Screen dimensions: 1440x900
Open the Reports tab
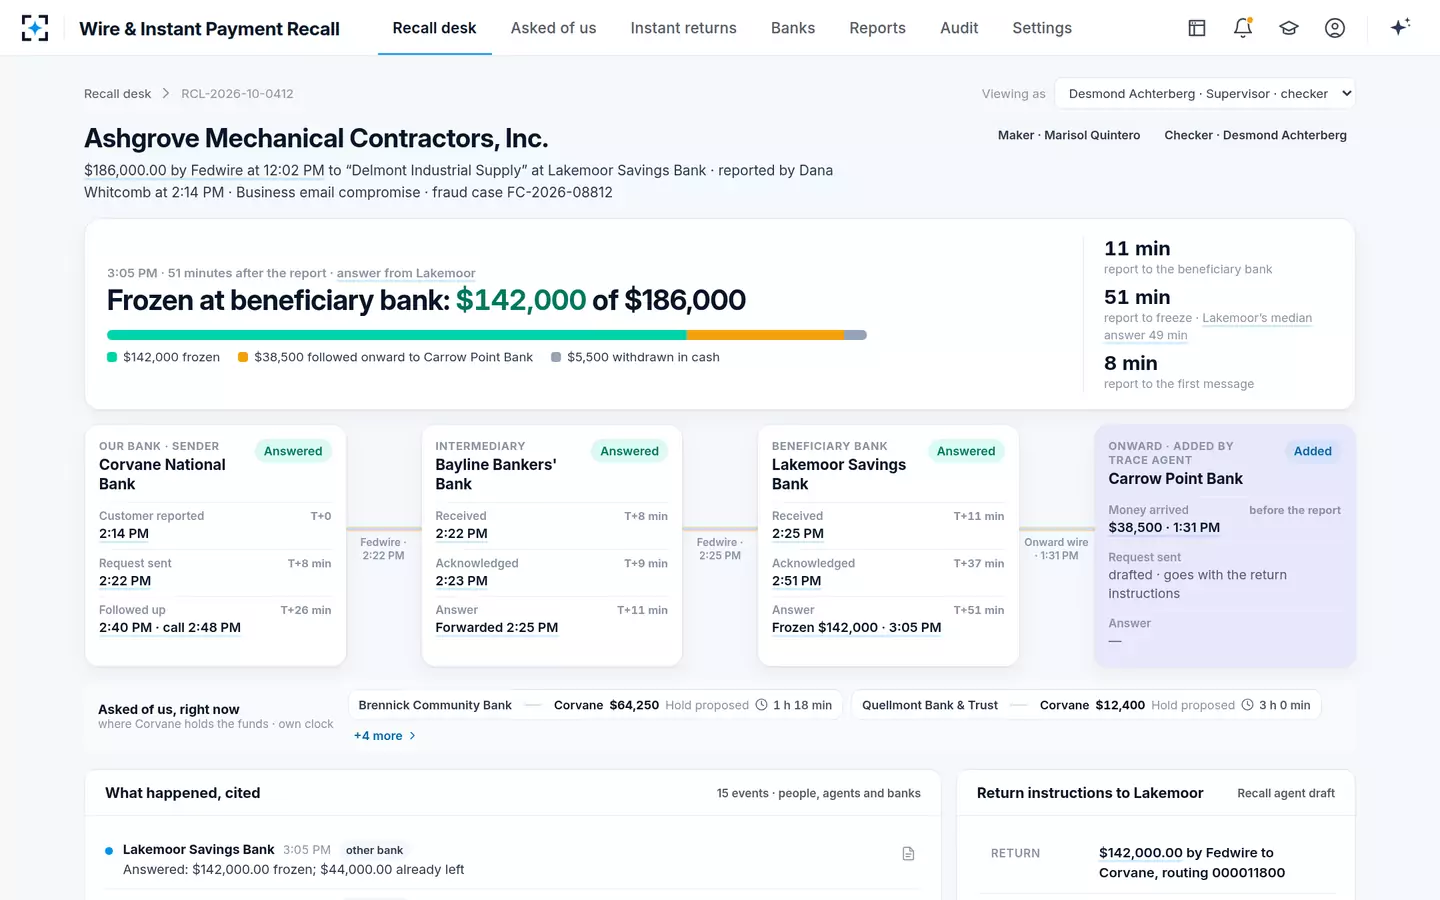[877, 28]
